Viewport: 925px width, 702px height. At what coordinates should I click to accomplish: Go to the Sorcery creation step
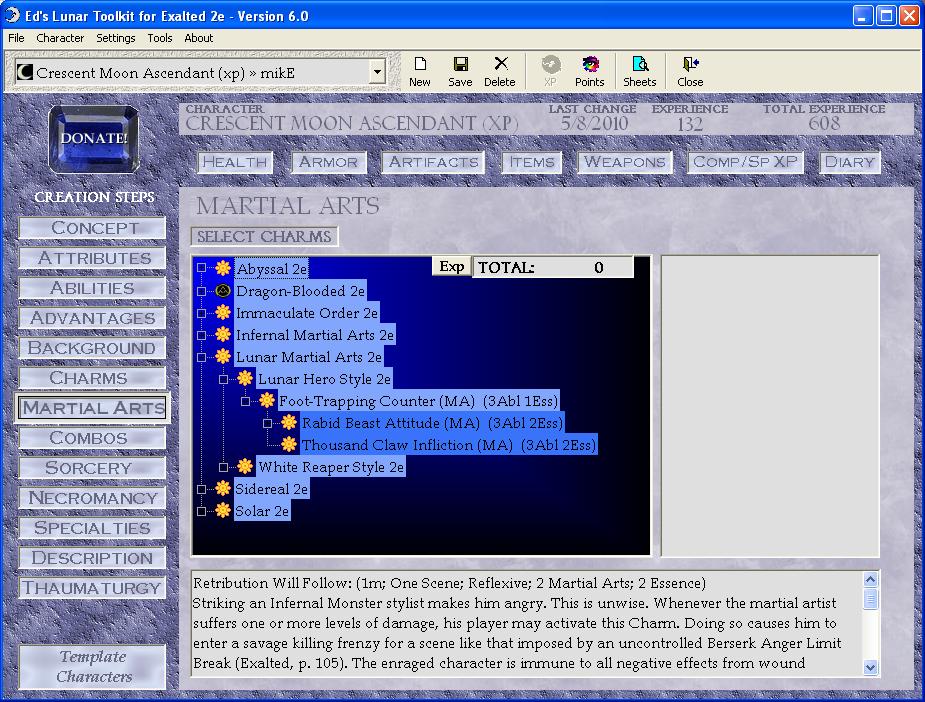click(93, 468)
